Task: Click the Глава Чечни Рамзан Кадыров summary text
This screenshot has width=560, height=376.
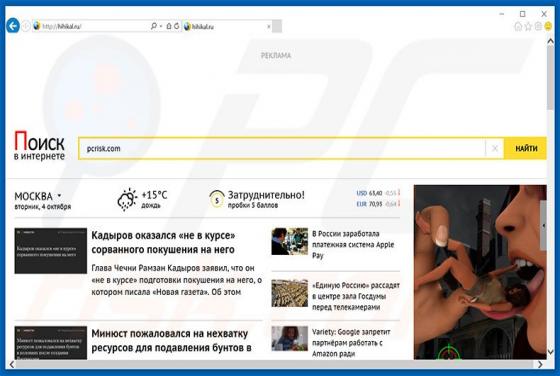Action: 177,280
